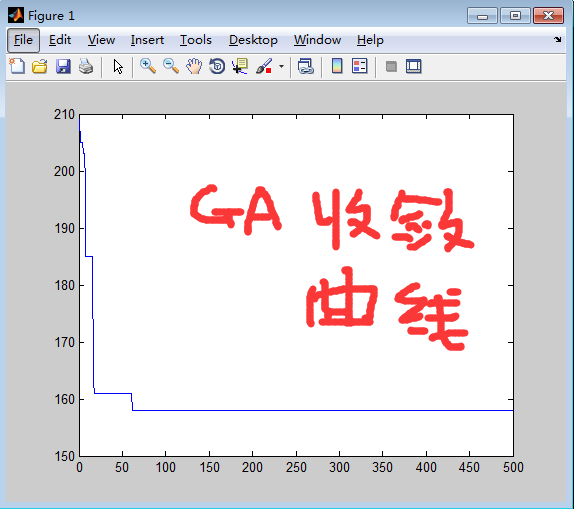Open the Insert menu

point(147,40)
